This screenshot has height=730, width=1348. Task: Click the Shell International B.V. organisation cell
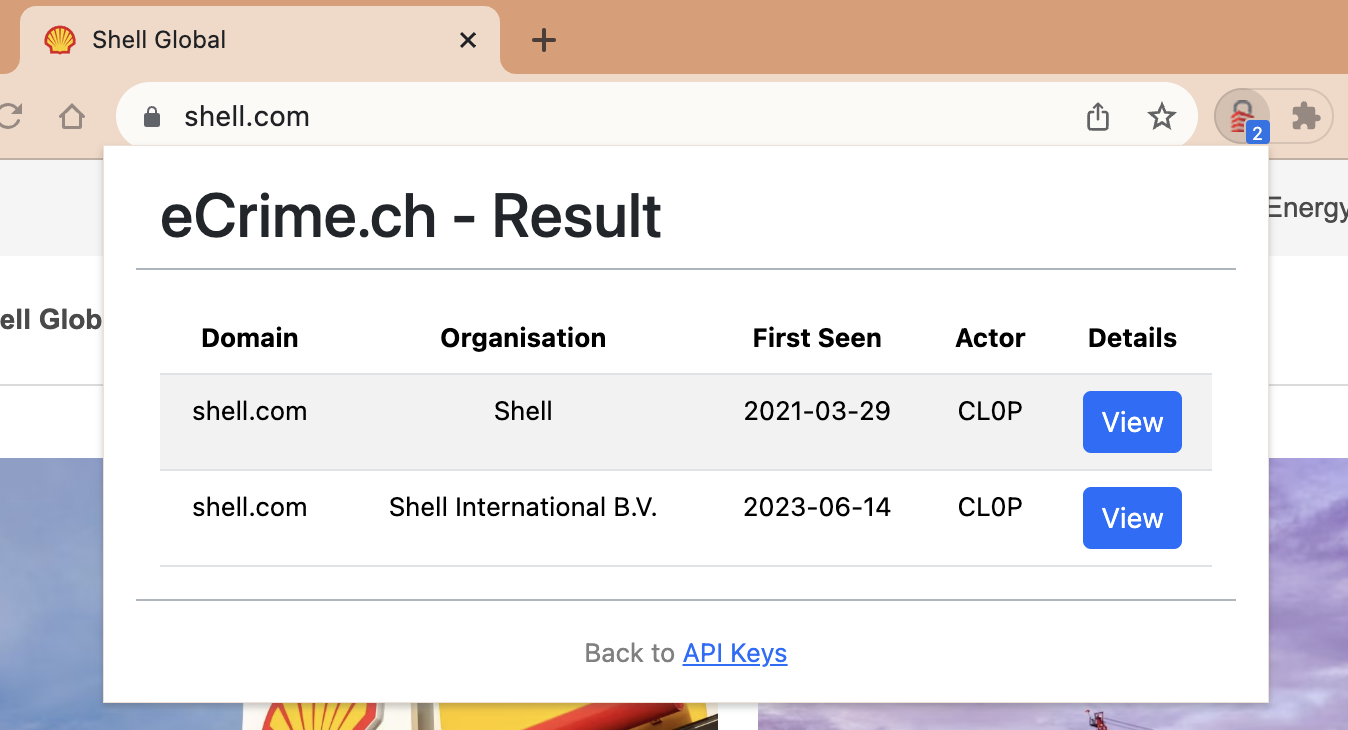click(523, 507)
